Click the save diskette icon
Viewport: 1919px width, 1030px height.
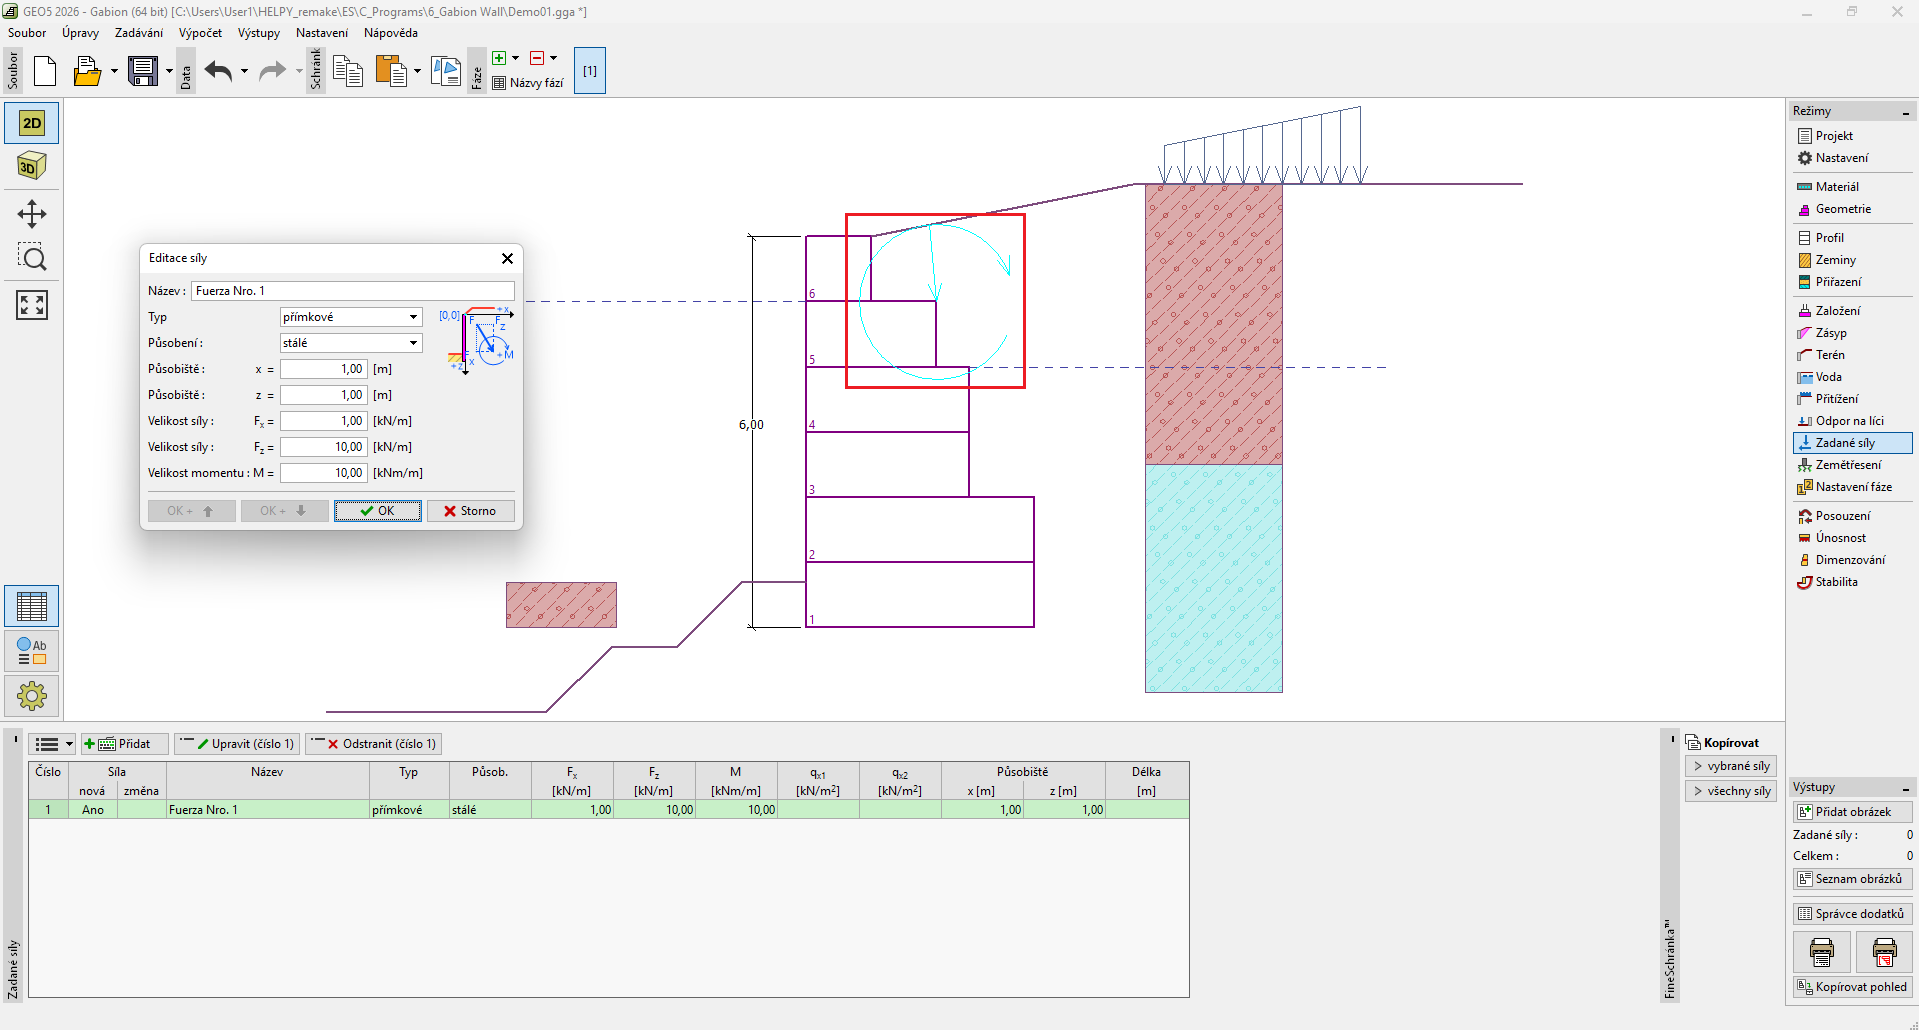tap(143, 71)
